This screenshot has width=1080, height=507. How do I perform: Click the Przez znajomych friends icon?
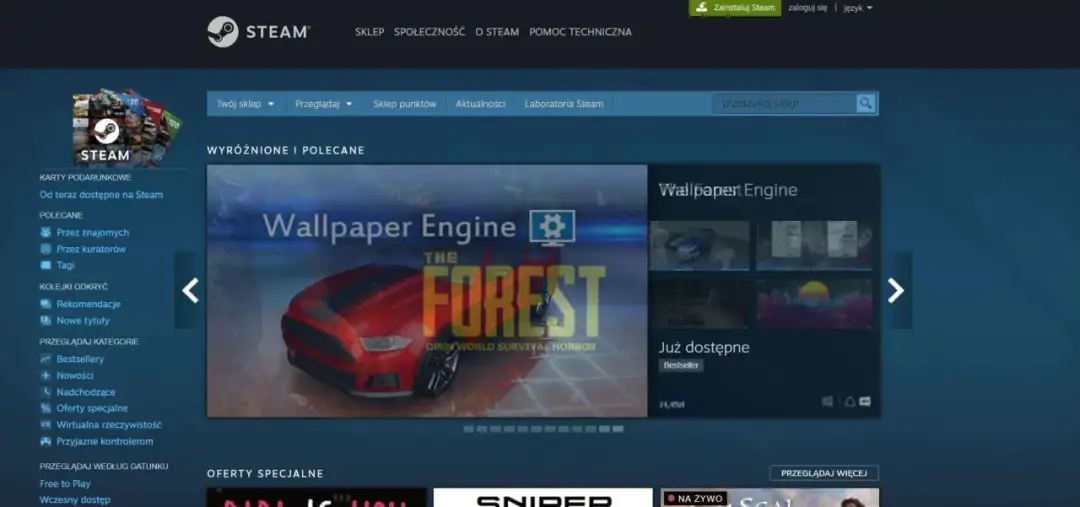point(46,232)
